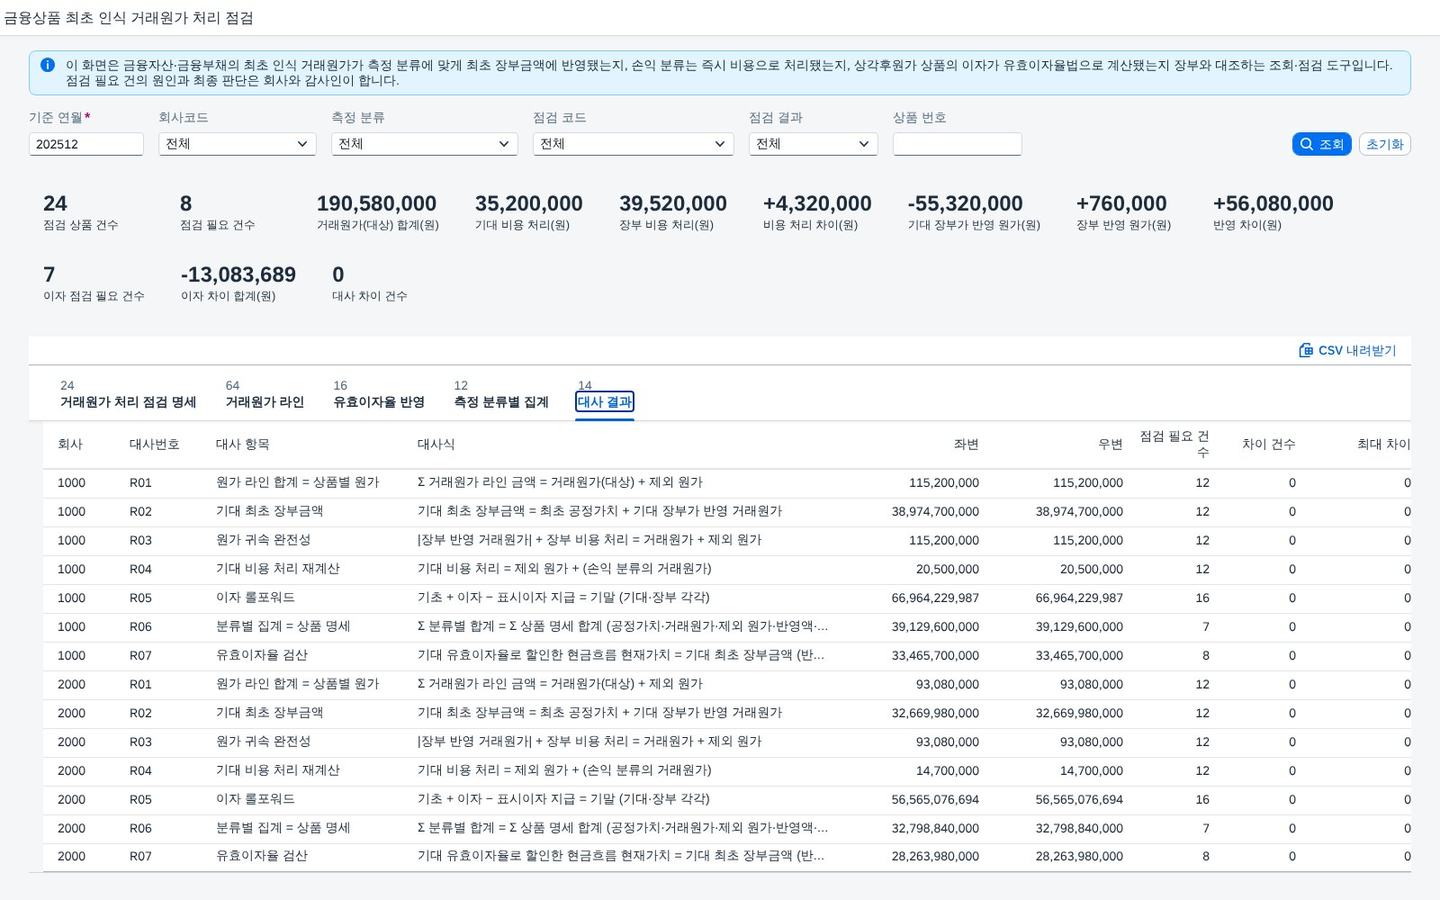
Task: Select the 32,798,840,000 우변 cell
Action: click(1079, 828)
